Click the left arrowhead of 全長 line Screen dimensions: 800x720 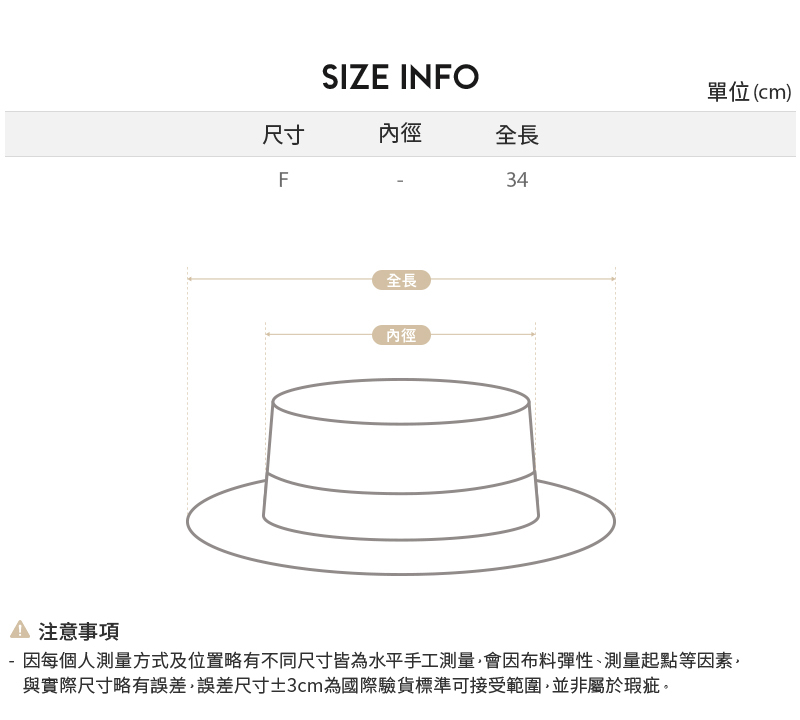[189, 279]
